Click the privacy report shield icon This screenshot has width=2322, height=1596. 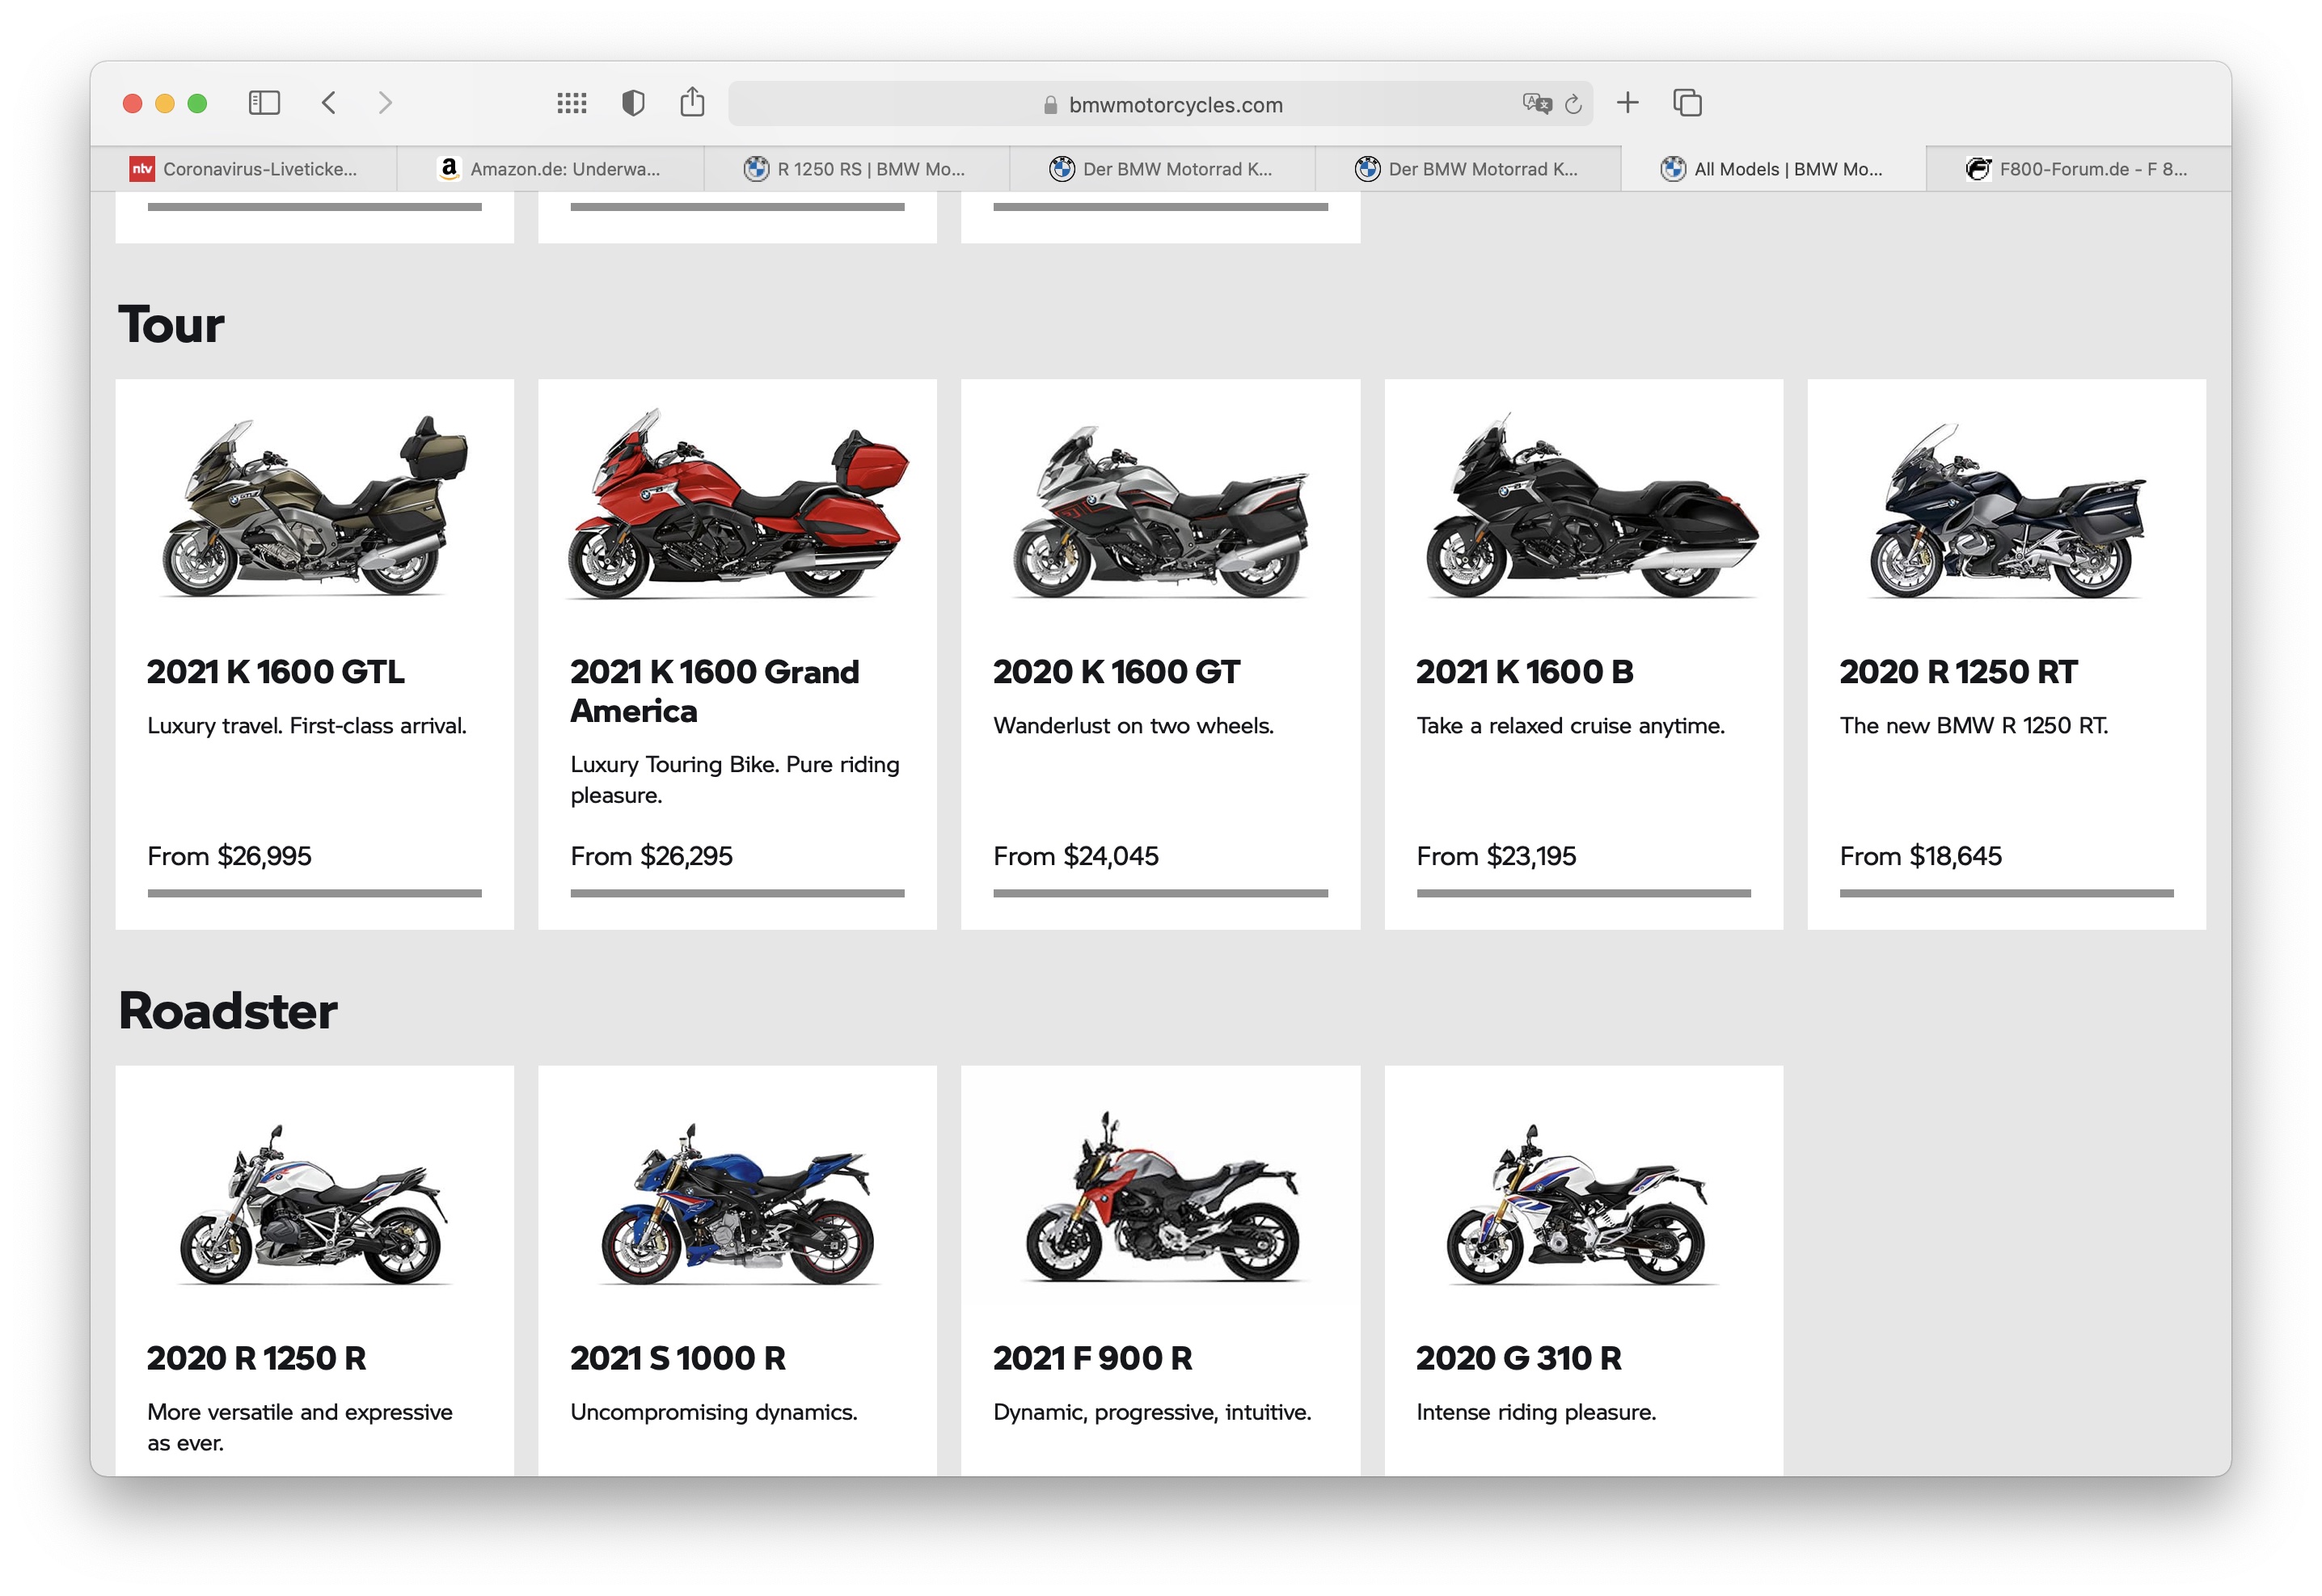[x=632, y=103]
